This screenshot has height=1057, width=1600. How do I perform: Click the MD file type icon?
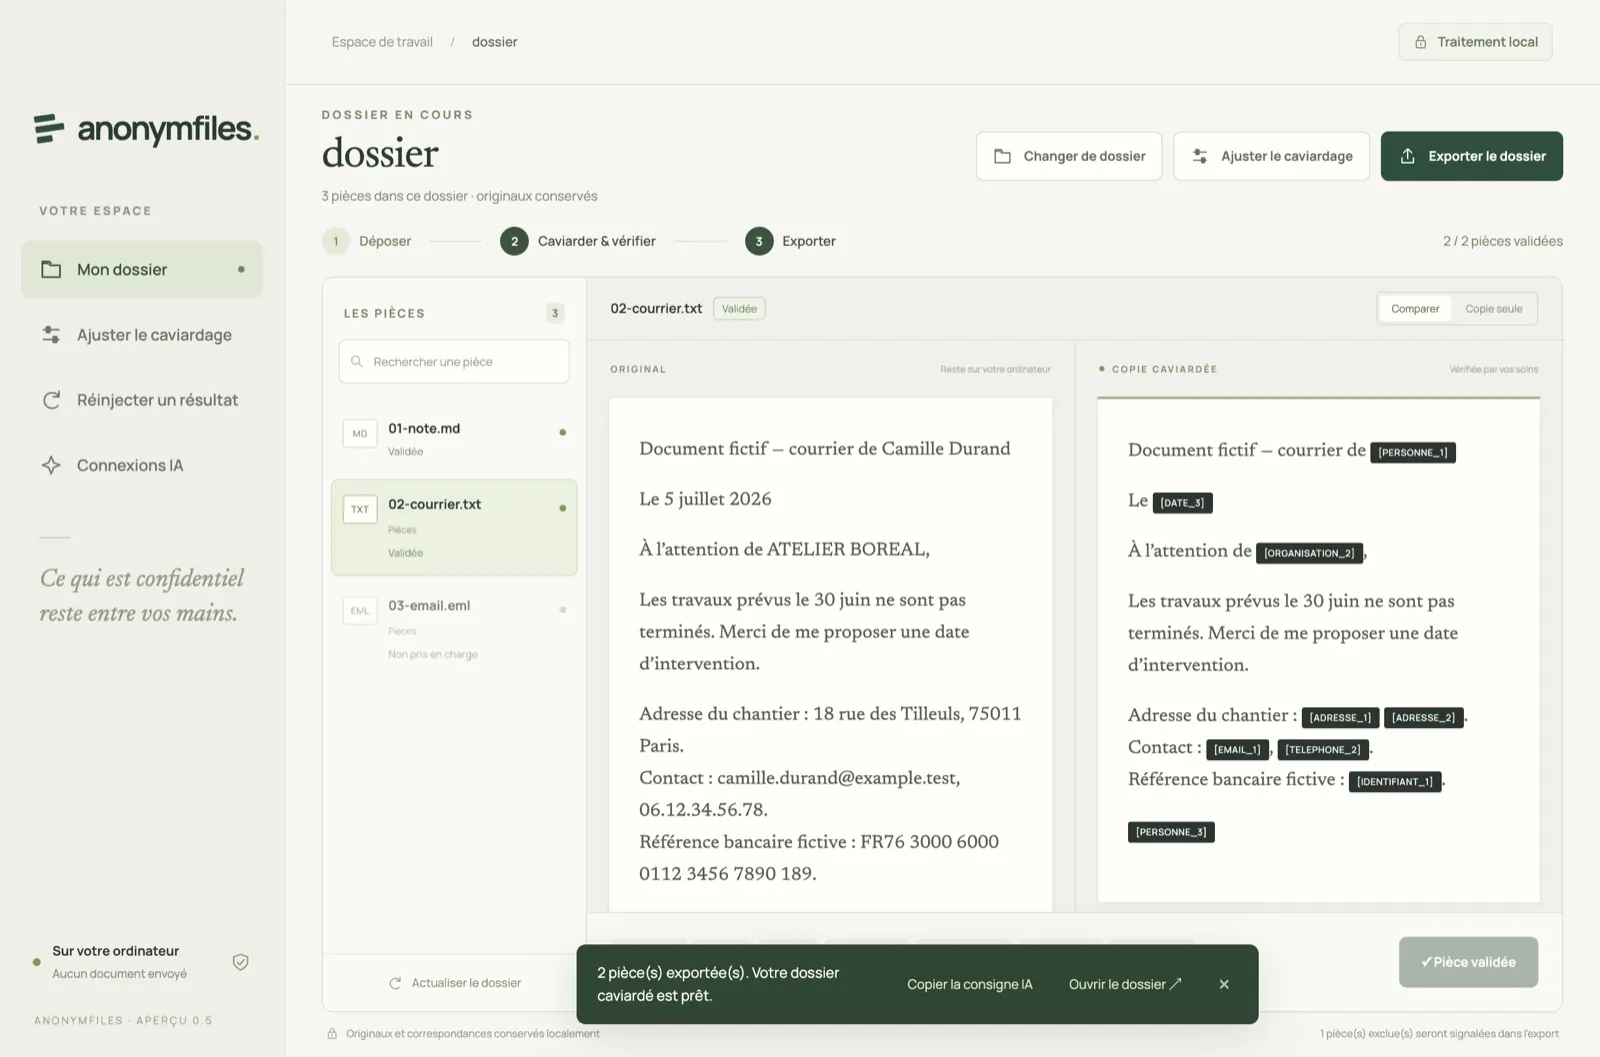[x=360, y=433]
